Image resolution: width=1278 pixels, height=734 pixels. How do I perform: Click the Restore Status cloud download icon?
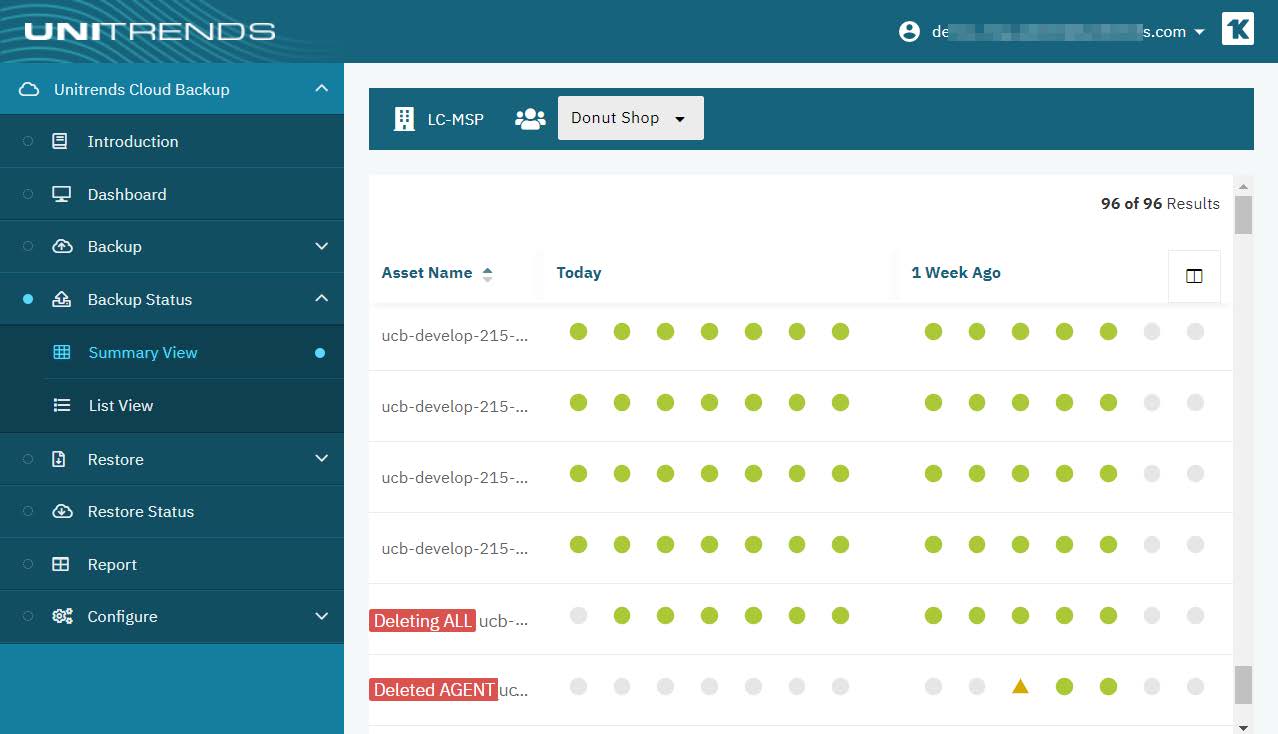[x=62, y=511]
